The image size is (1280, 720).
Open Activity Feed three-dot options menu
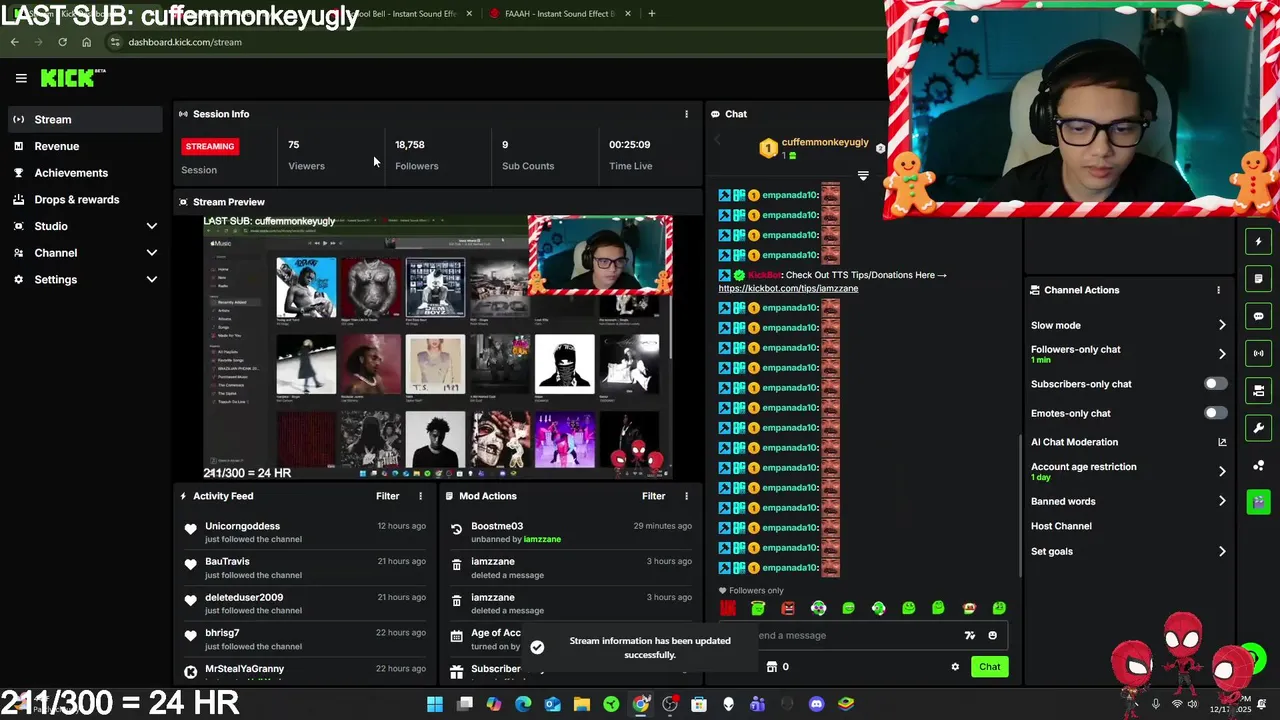click(420, 496)
